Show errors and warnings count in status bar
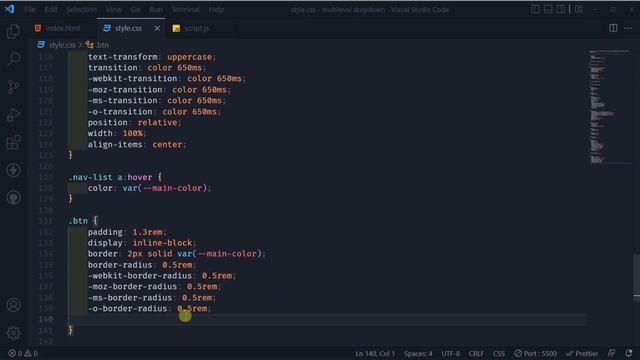The width and height of the screenshot is (640, 360). click(23, 353)
